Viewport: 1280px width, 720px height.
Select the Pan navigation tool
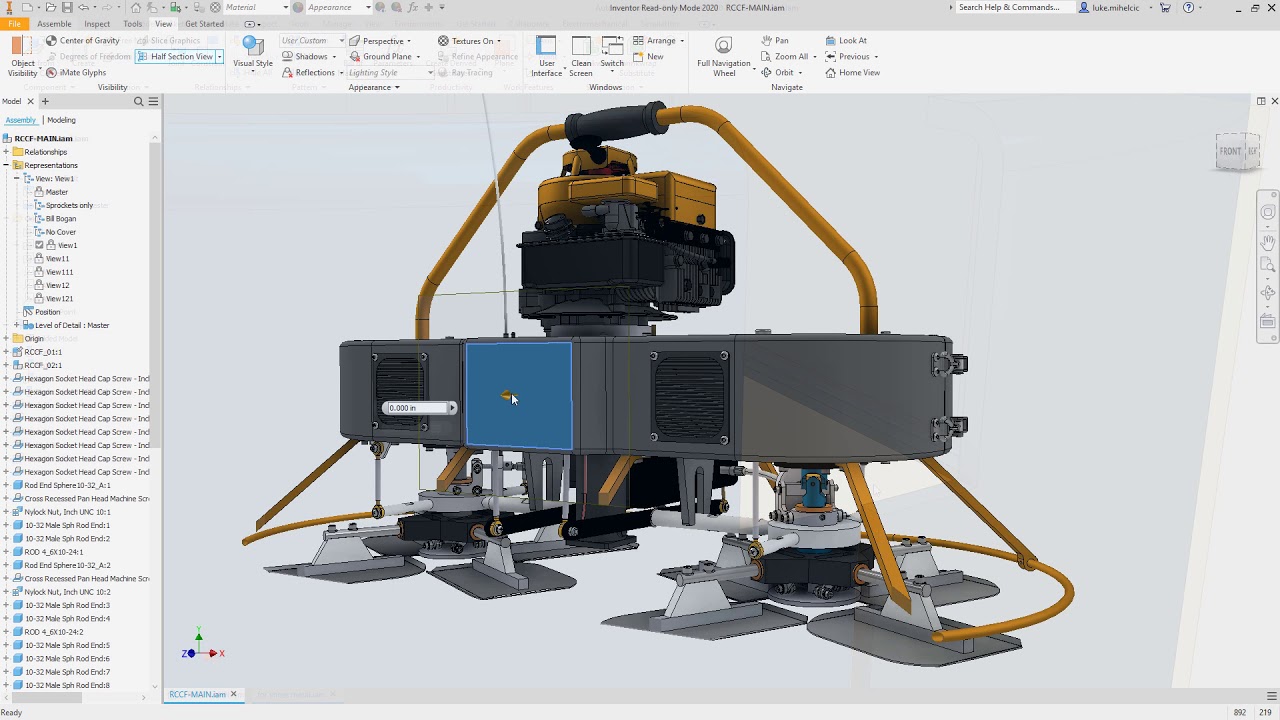tap(778, 41)
